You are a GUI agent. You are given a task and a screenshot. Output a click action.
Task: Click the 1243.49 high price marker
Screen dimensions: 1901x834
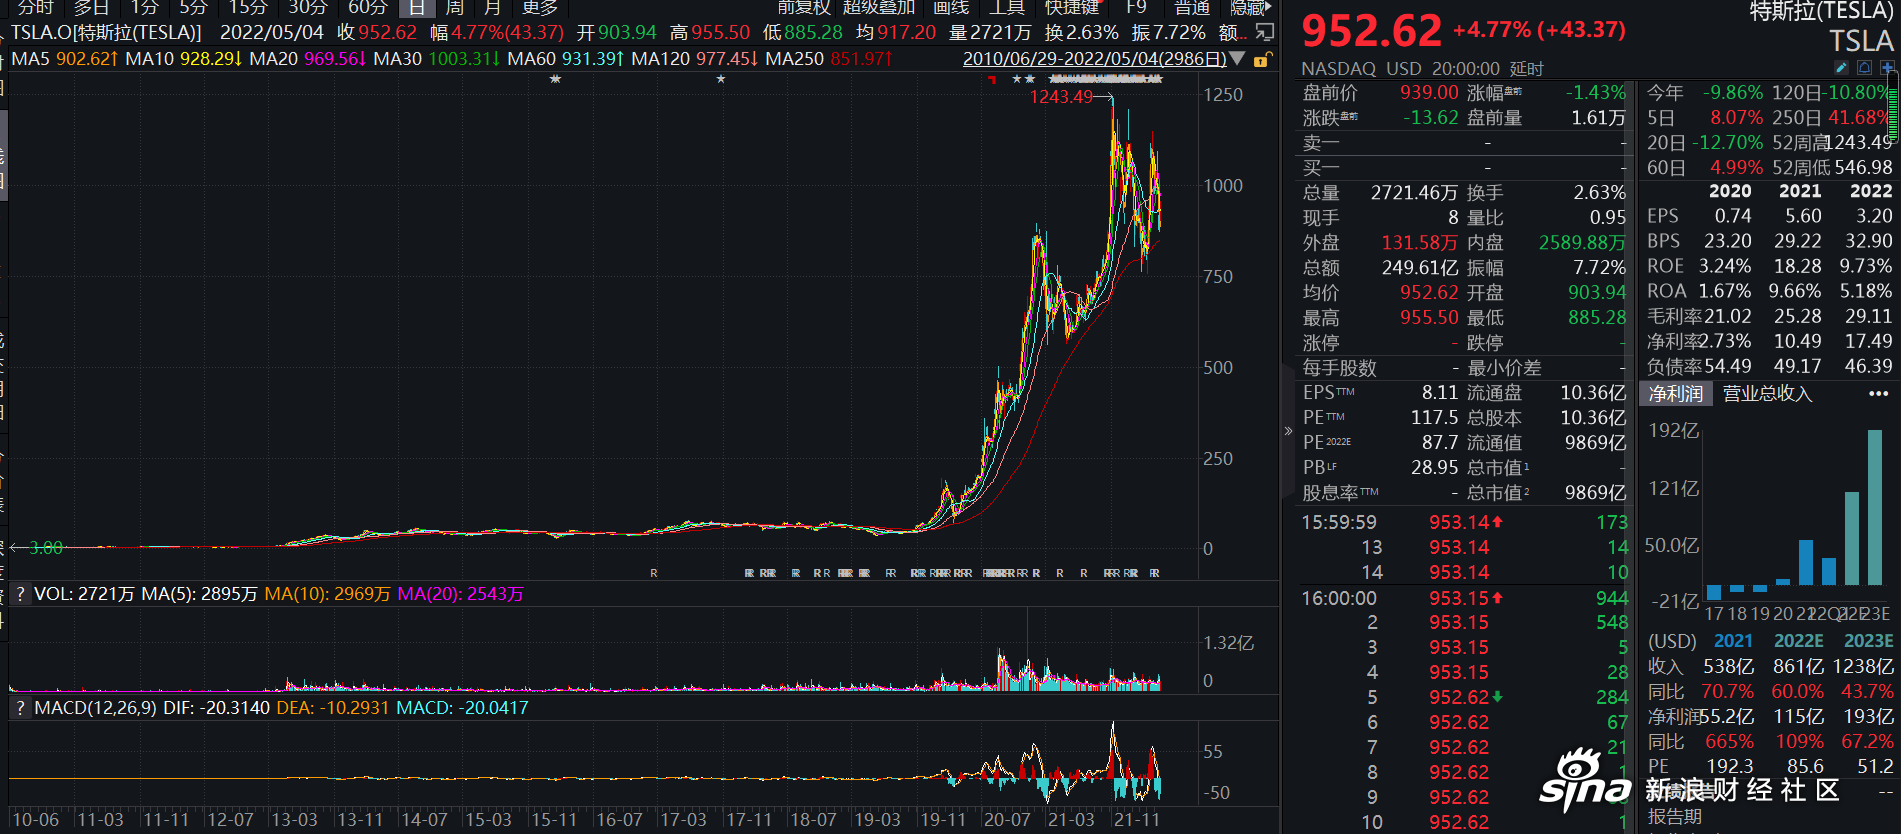(1061, 97)
